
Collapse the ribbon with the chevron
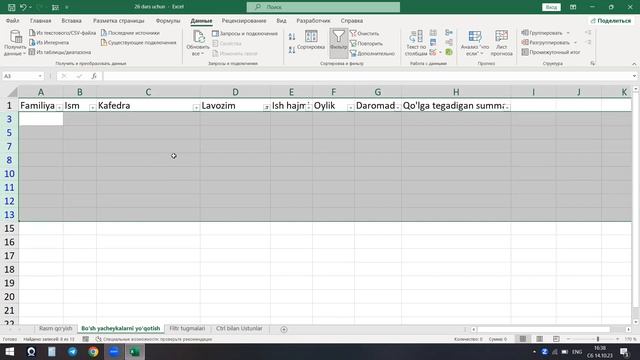tap(634, 64)
